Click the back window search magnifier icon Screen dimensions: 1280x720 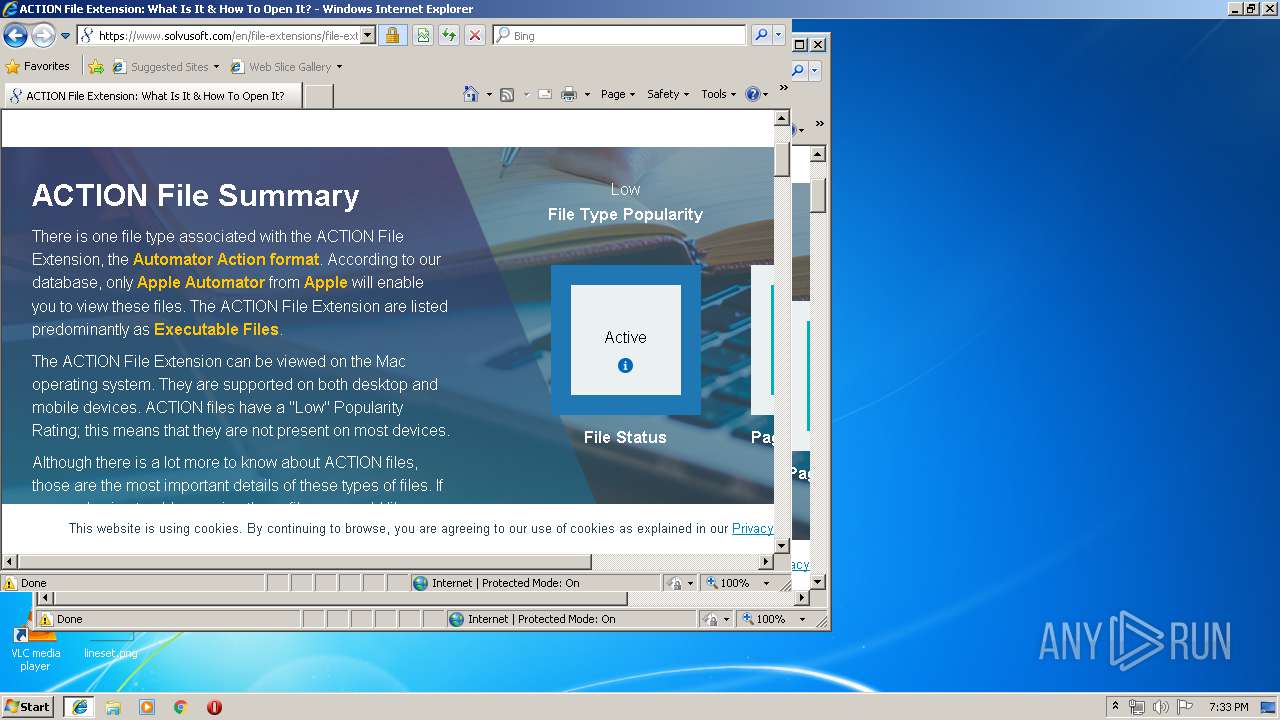tap(798, 71)
